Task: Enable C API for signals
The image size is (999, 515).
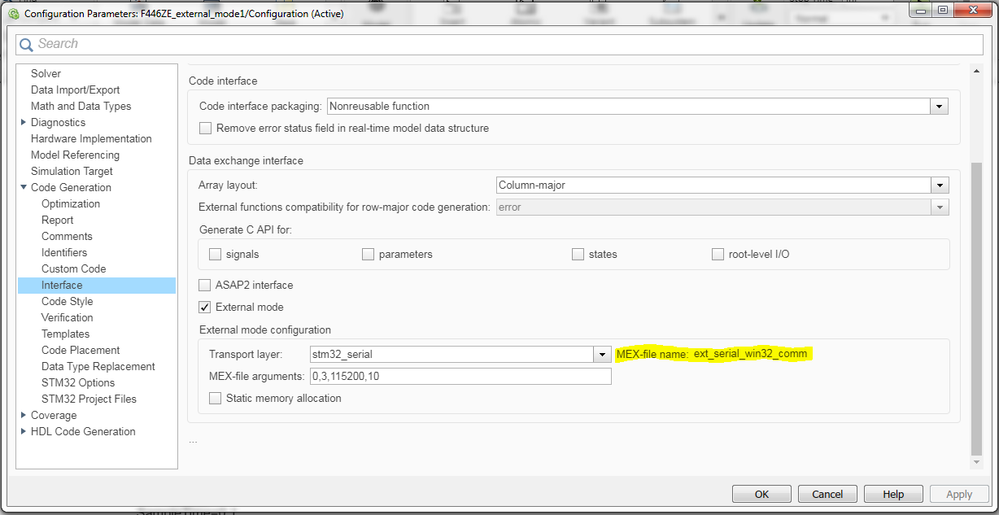Action: click(215, 254)
